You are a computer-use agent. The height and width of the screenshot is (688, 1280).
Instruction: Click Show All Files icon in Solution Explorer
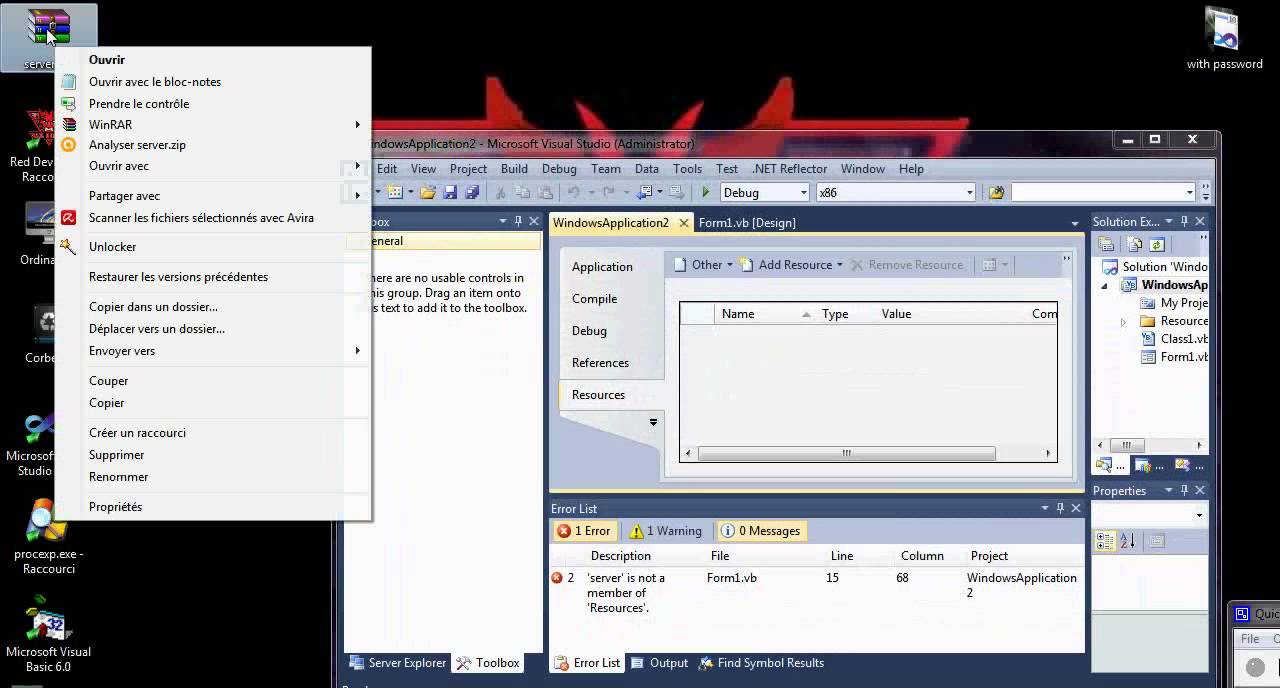pyautogui.click(x=1135, y=244)
